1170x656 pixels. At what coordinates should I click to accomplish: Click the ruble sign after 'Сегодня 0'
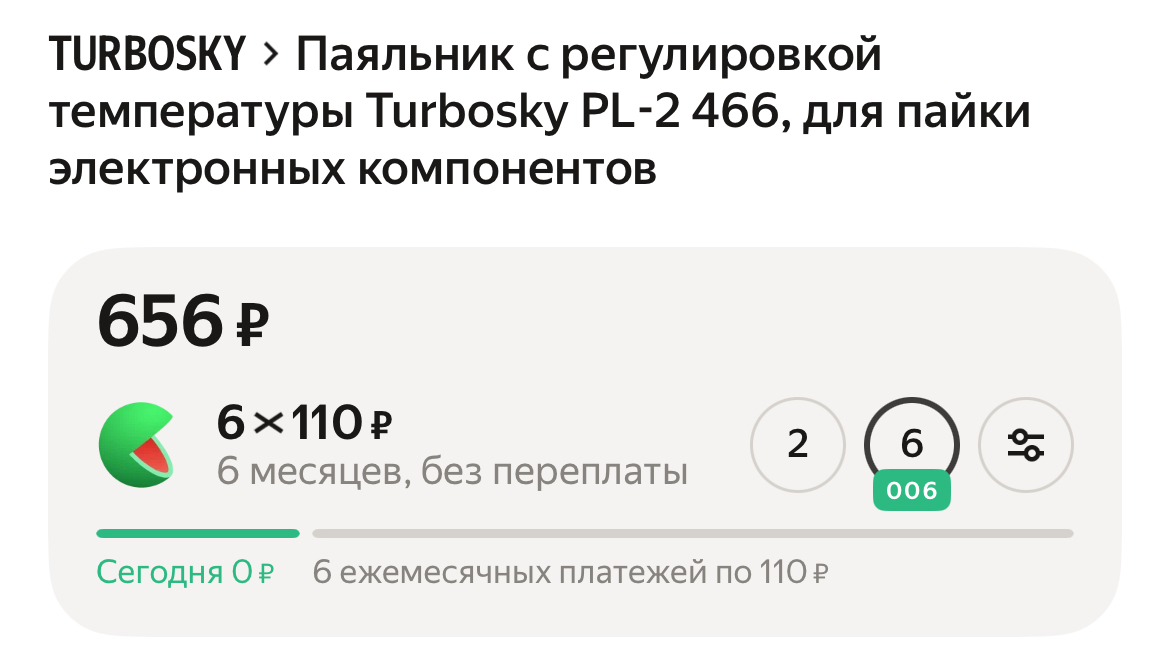(x=265, y=575)
